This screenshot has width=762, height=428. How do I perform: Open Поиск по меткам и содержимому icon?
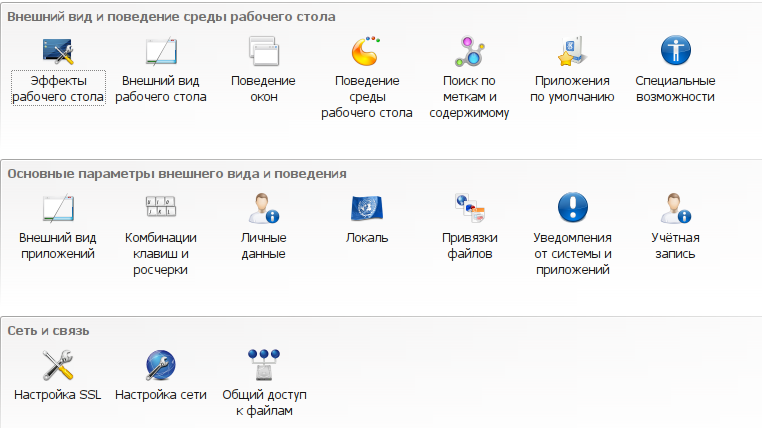[x=469, y=51]
